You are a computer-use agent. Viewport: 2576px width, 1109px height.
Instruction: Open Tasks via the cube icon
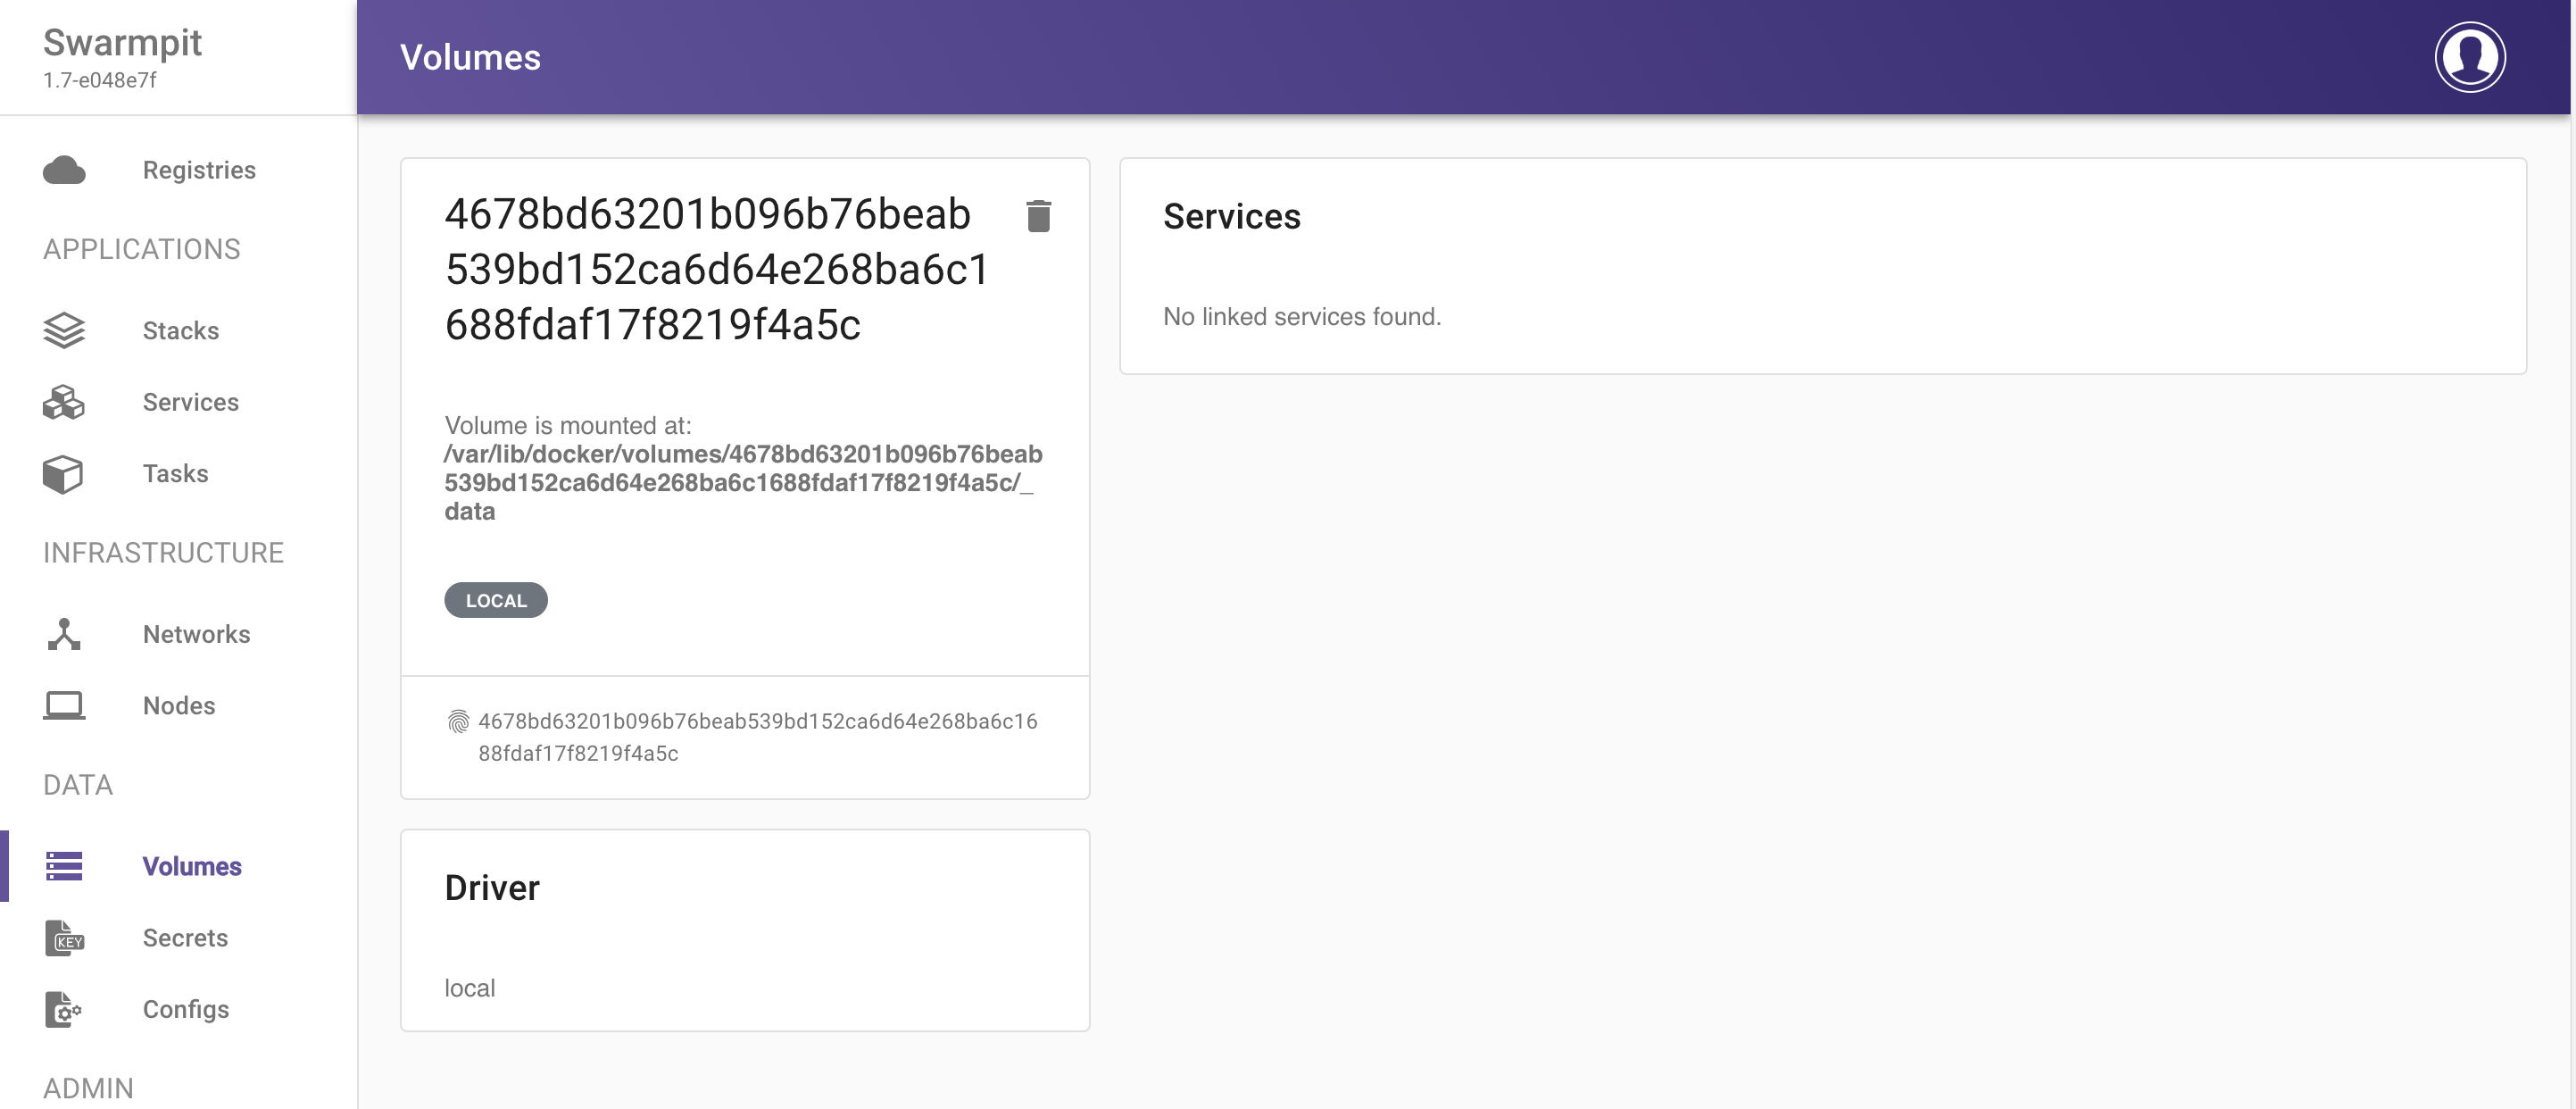(64, 474)
